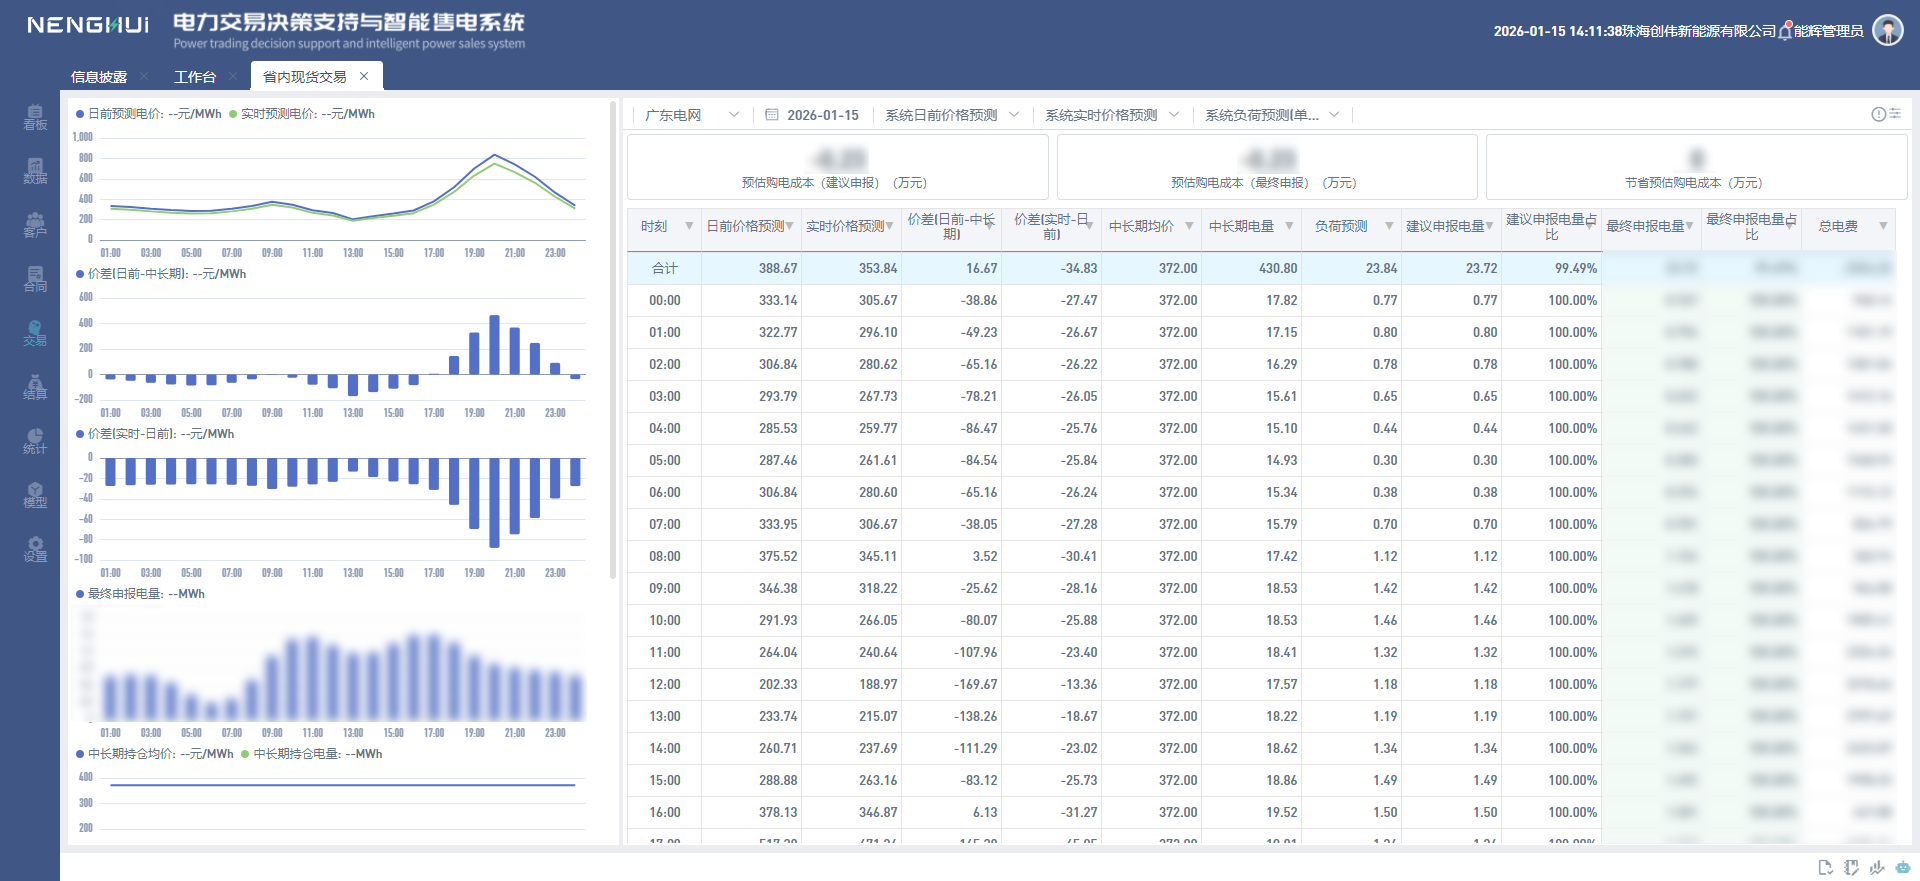Open filter arrow on 总电费 column
1920x881 pixels.
pyautogui.click(x=1883, y=226)
